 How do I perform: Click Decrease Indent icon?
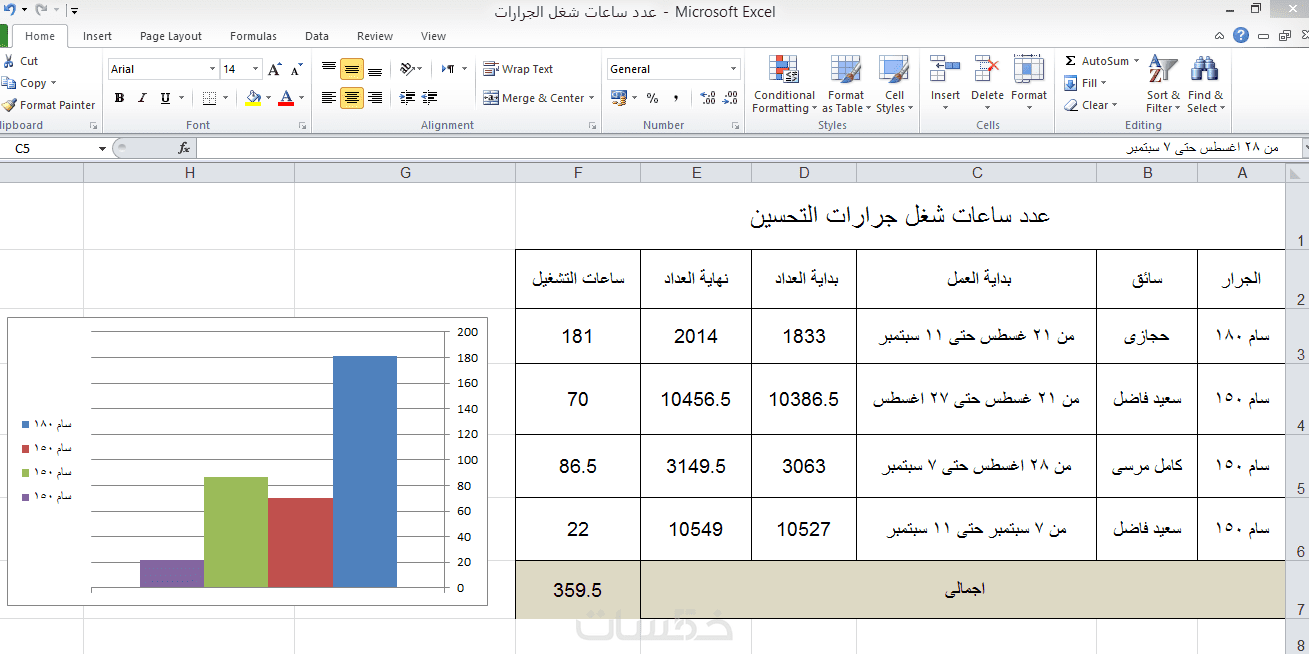click(x=407, y=98)
